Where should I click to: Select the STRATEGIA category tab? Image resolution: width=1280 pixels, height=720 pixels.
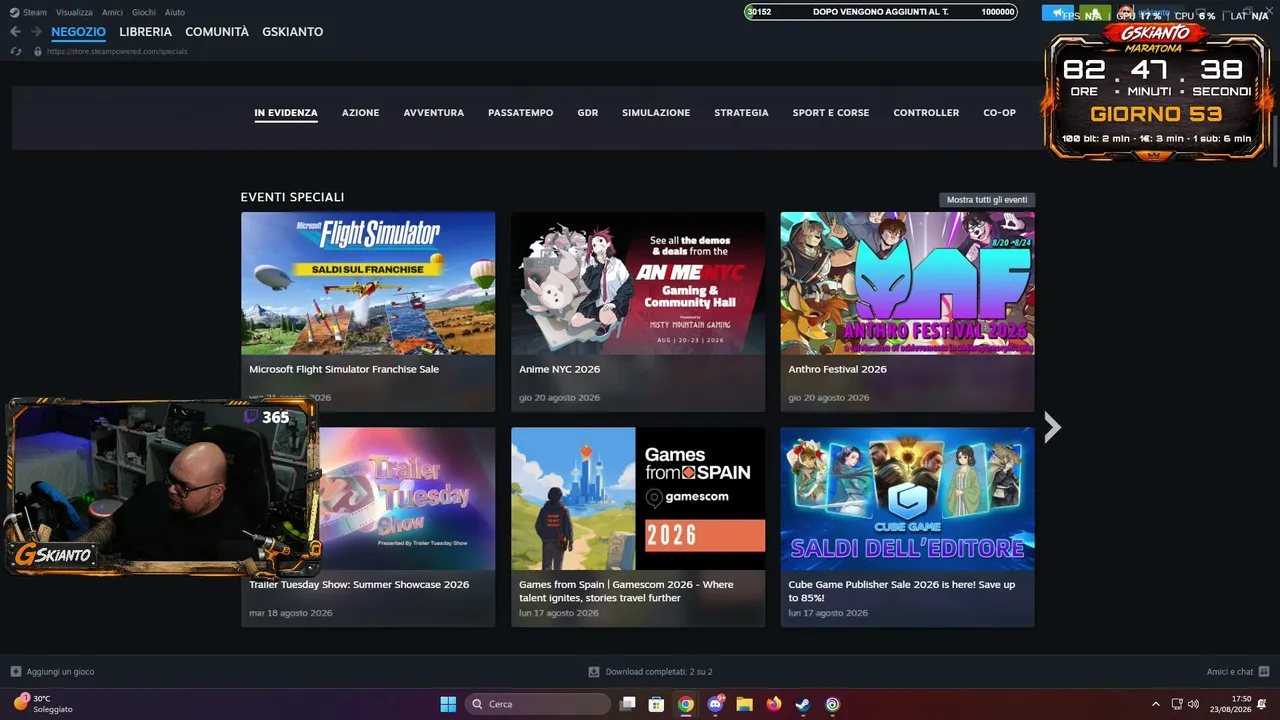tap(742, 113)
